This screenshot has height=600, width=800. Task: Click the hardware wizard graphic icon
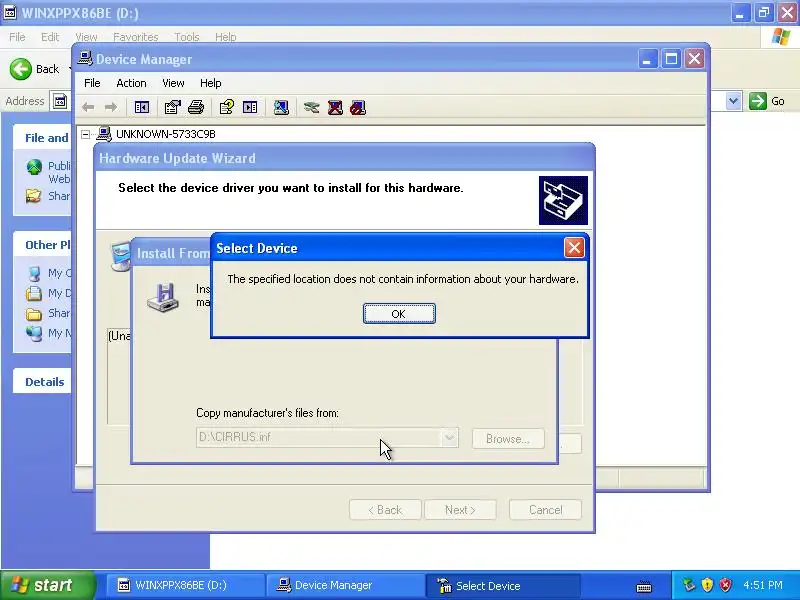coord(563,201)
